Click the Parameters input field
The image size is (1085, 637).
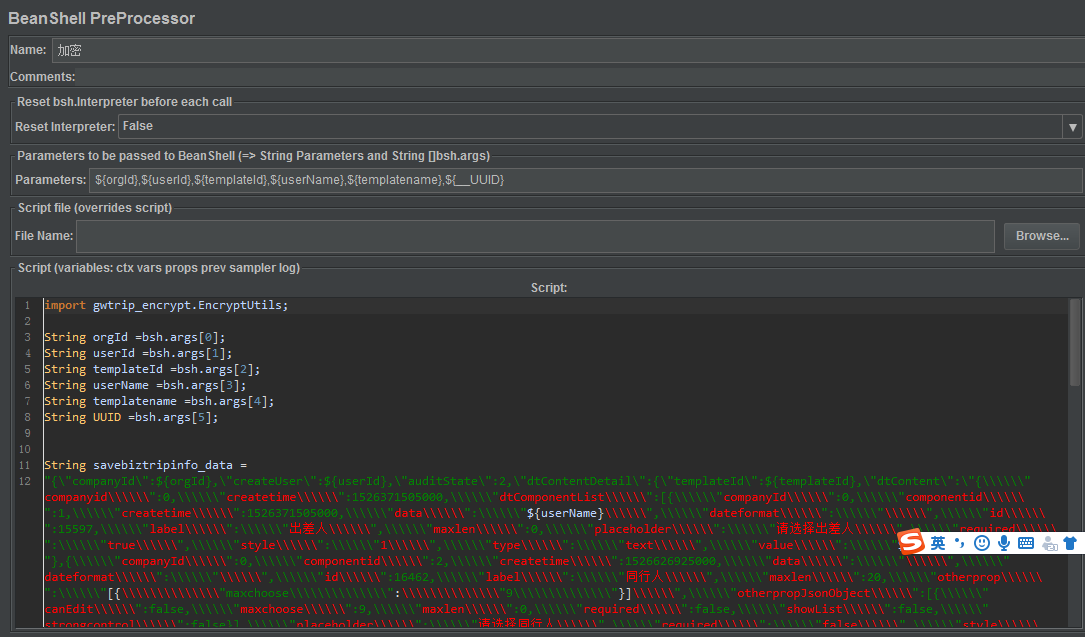pos(585,181)
